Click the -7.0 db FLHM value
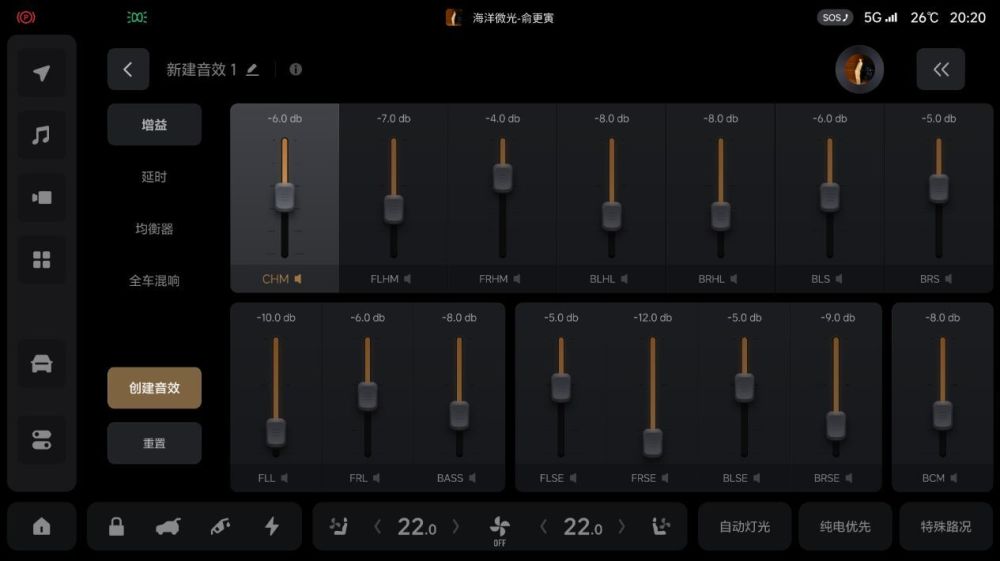1000x561 pixels. point(393,119)
